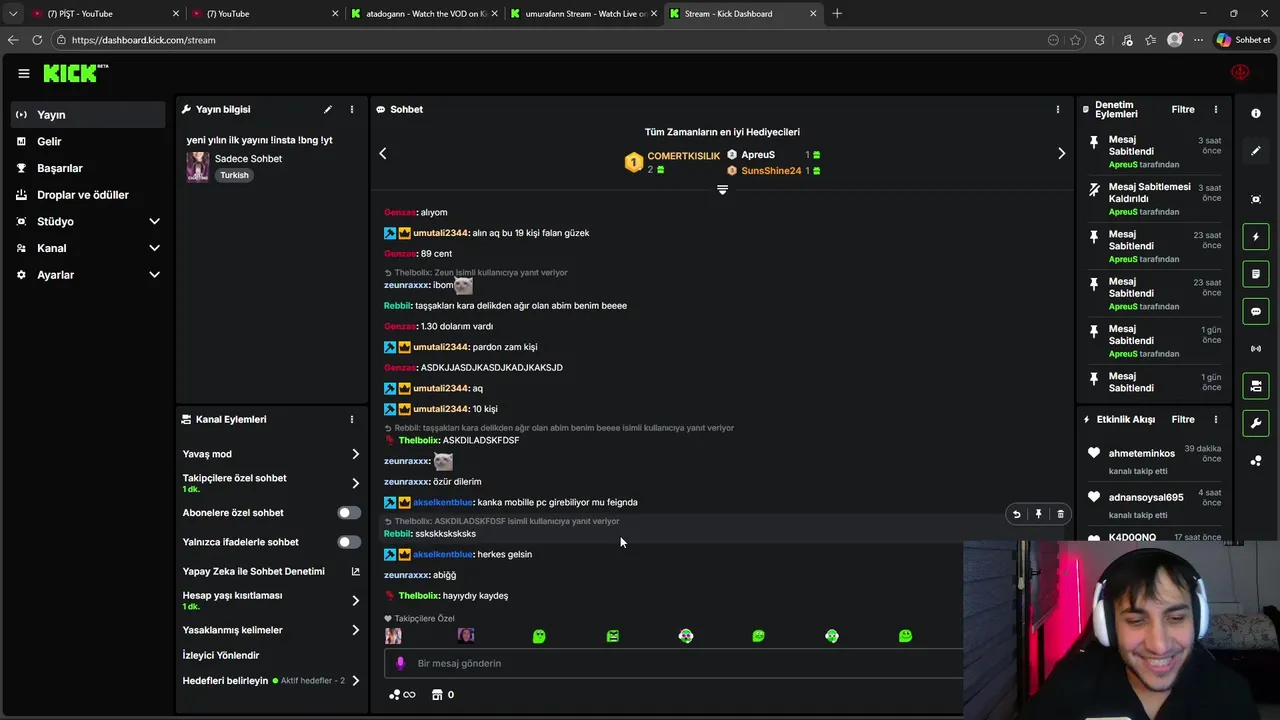The width and height of the screenshot is (1280, 720).
Task: Collapse the top gifters banner with the down arrow
Action: [722, 189]
